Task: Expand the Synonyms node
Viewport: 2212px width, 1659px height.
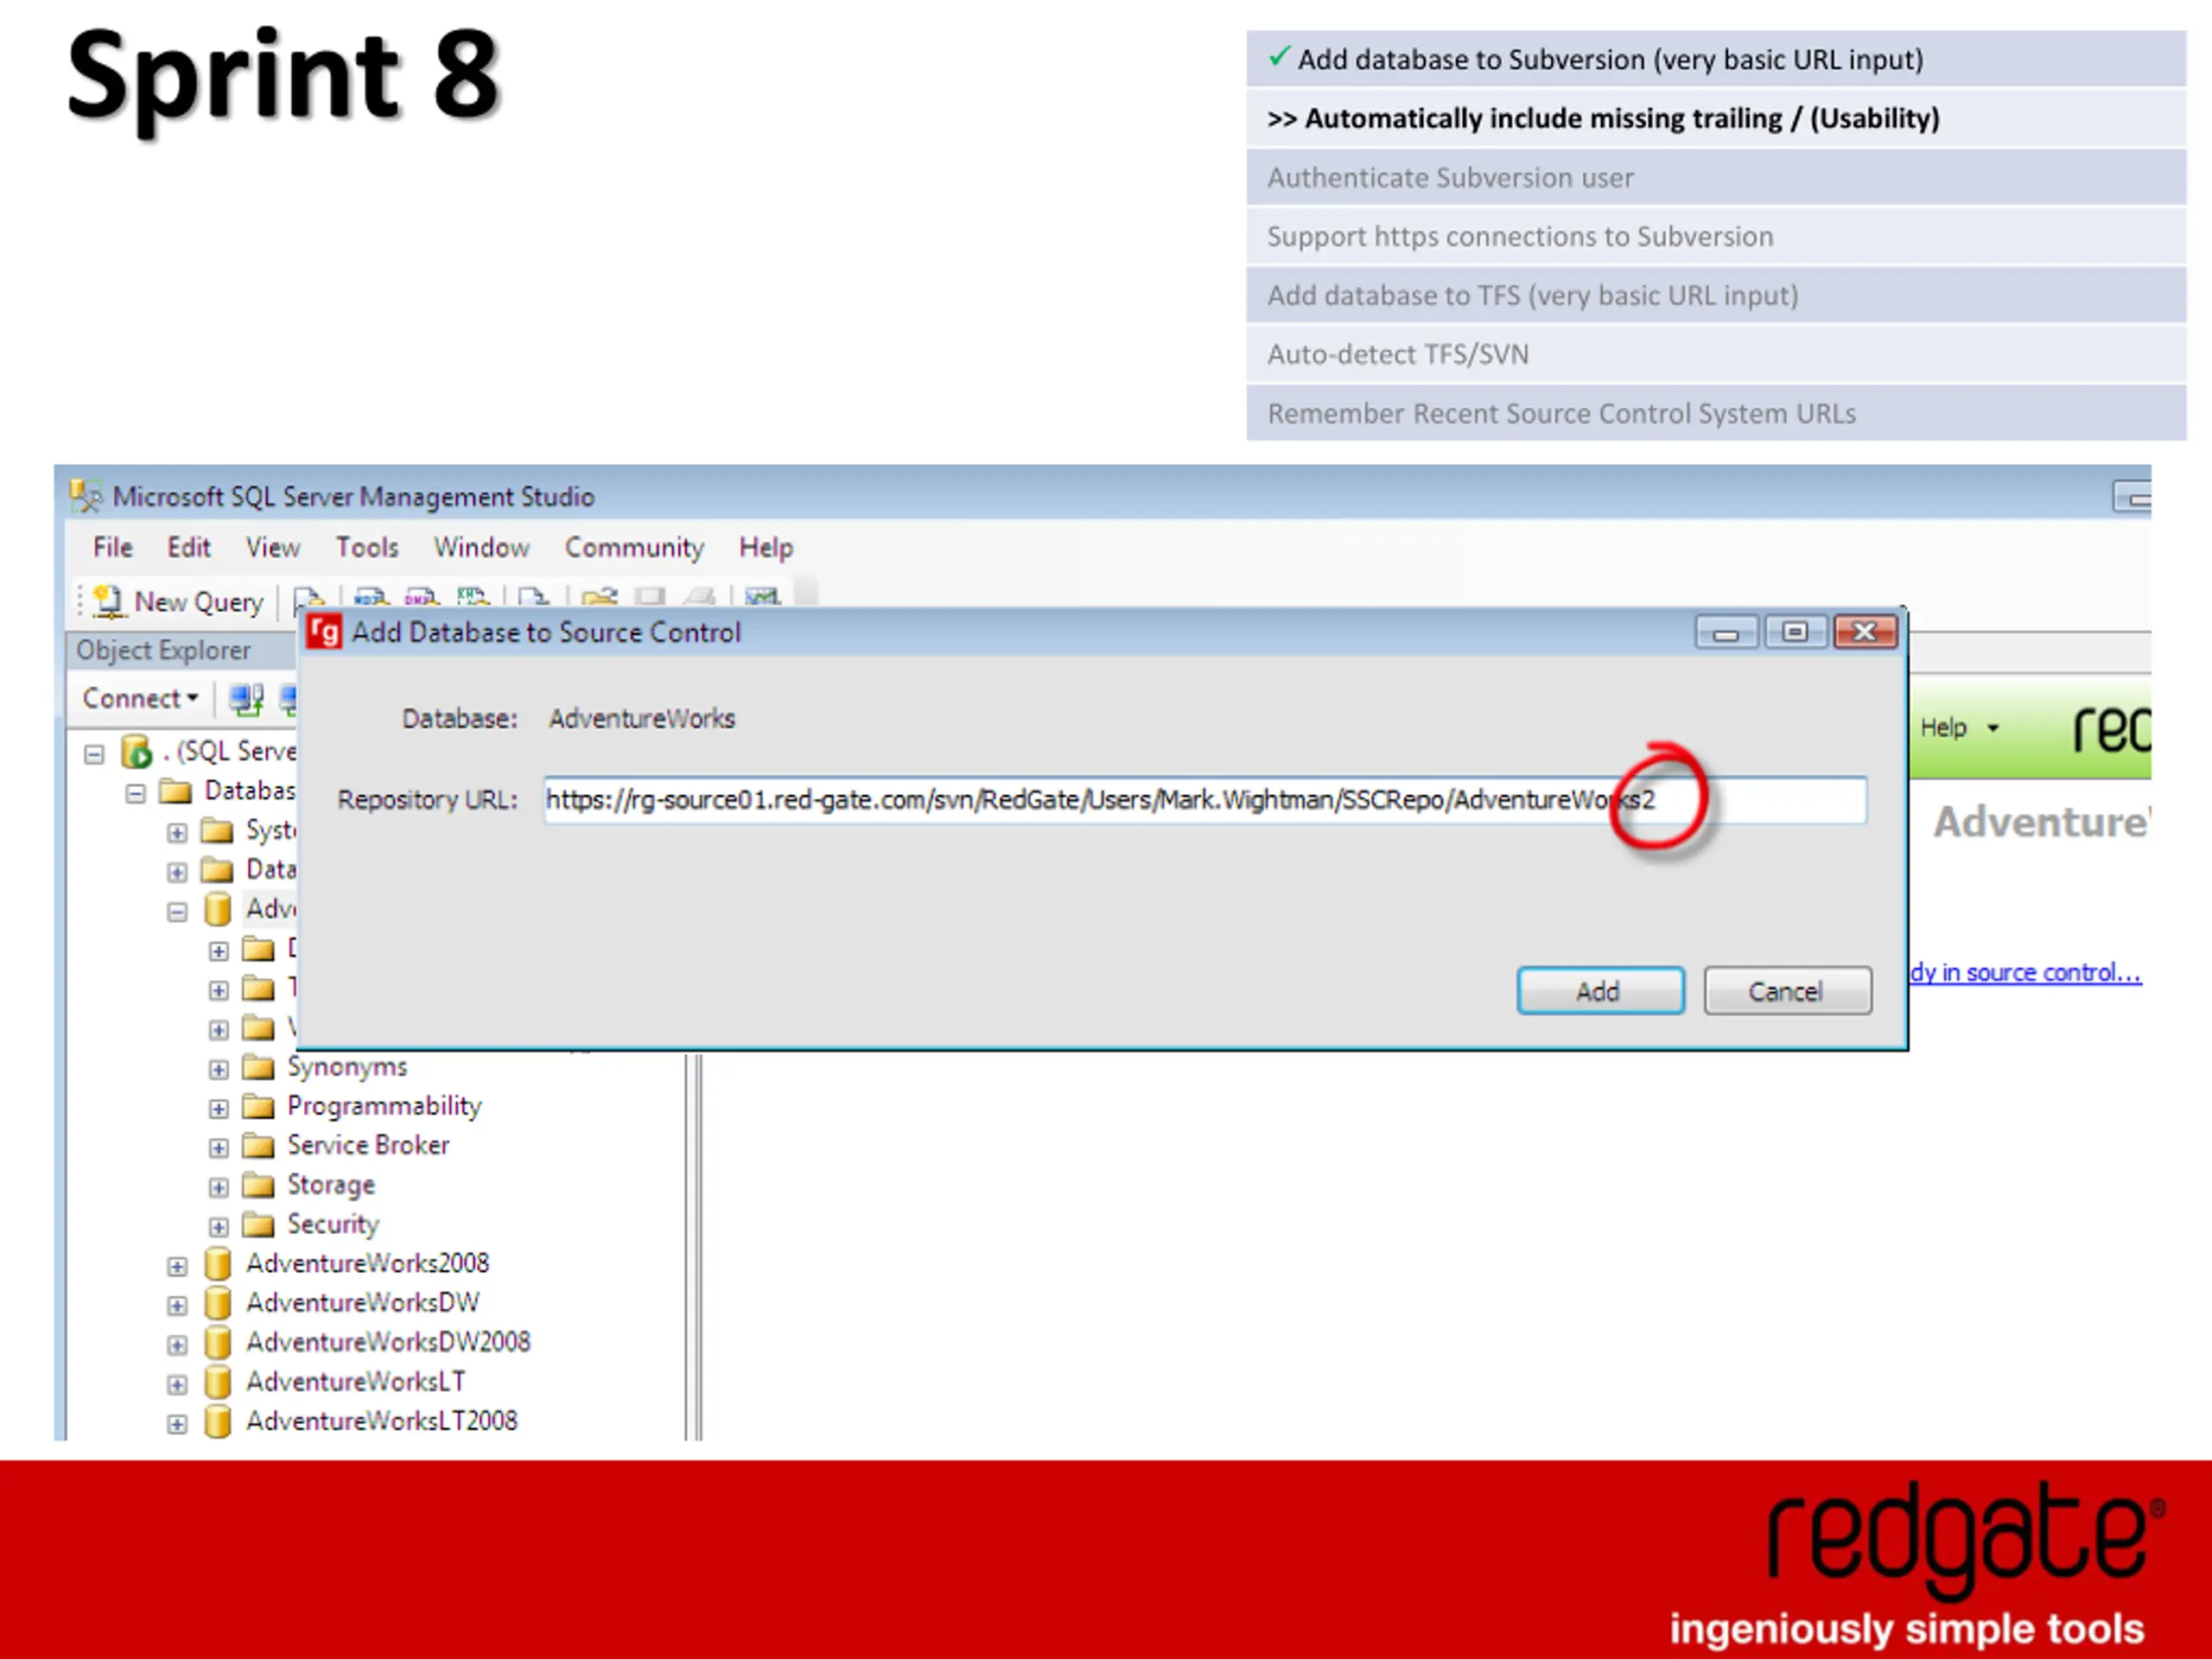Action: click(x=218, y=1070)
